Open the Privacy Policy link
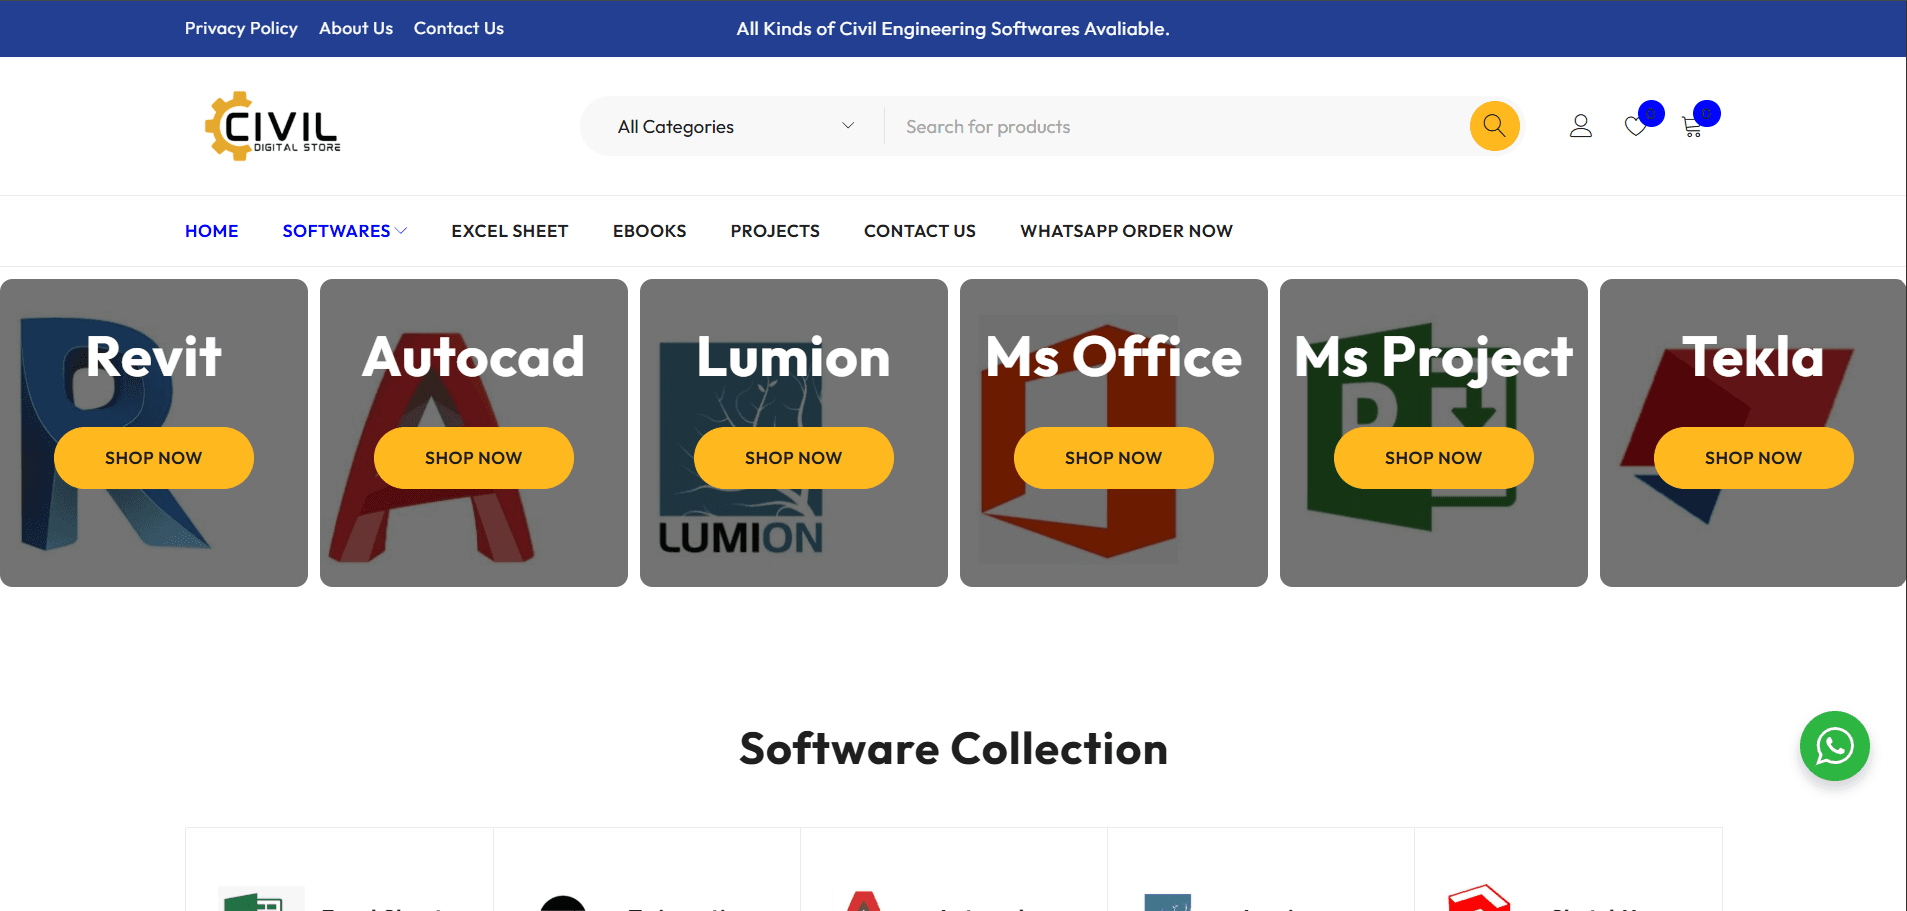 pyautogui.click(x=241, y=28)
